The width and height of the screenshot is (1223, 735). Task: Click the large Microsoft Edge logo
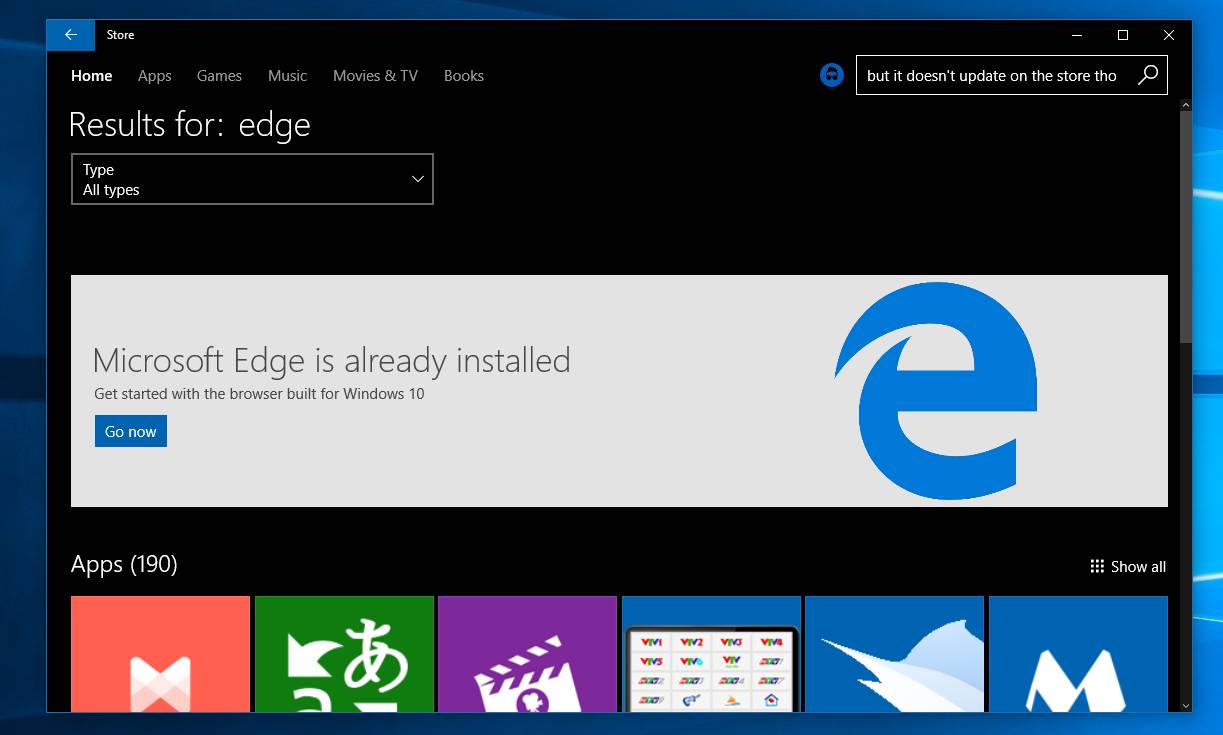pyautogui.click(x=935, y=391)
